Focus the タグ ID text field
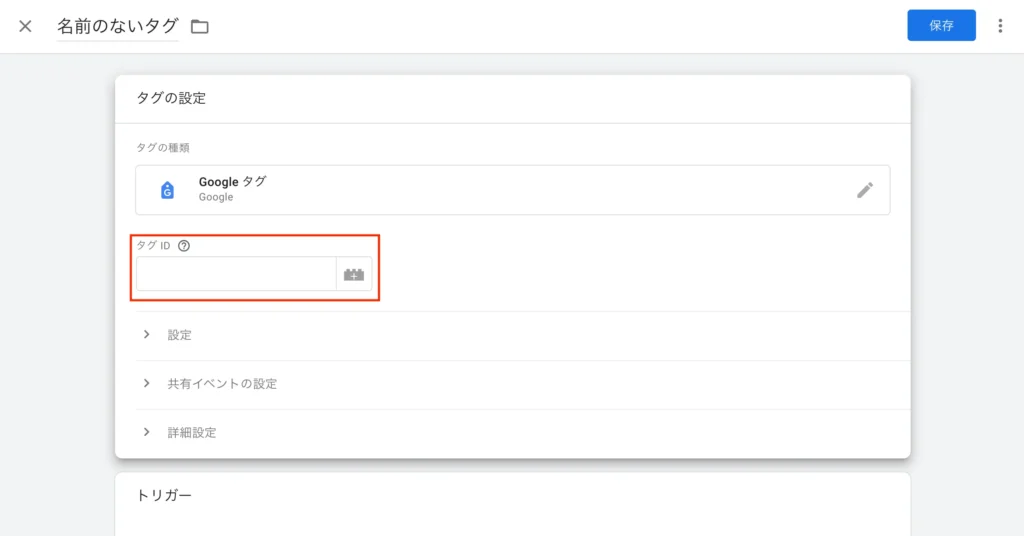 (236, 274)
